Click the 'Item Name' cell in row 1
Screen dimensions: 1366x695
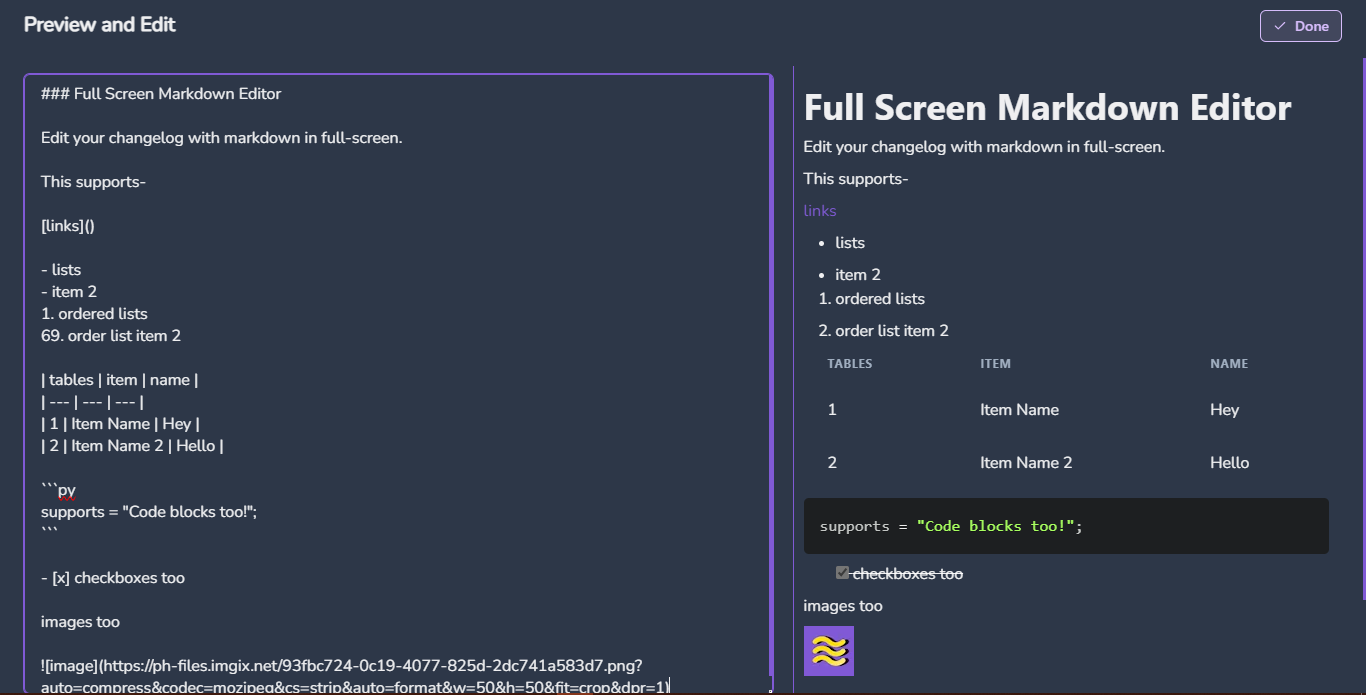click(1019, 410)
